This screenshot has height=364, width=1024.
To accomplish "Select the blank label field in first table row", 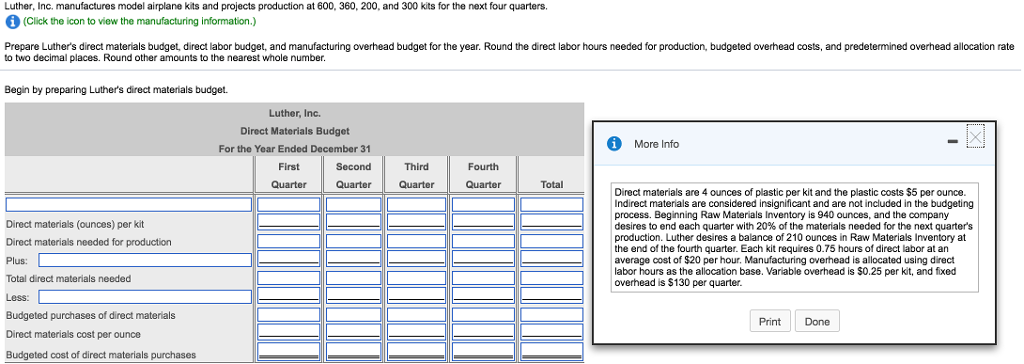I will pyautogui.click(x=129, y=205).
